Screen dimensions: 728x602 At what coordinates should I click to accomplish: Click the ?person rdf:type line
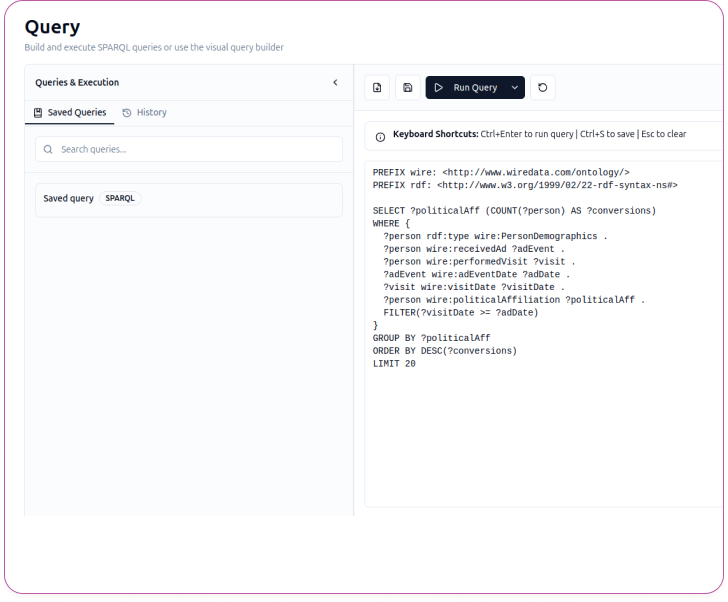[x=495, y=236]
